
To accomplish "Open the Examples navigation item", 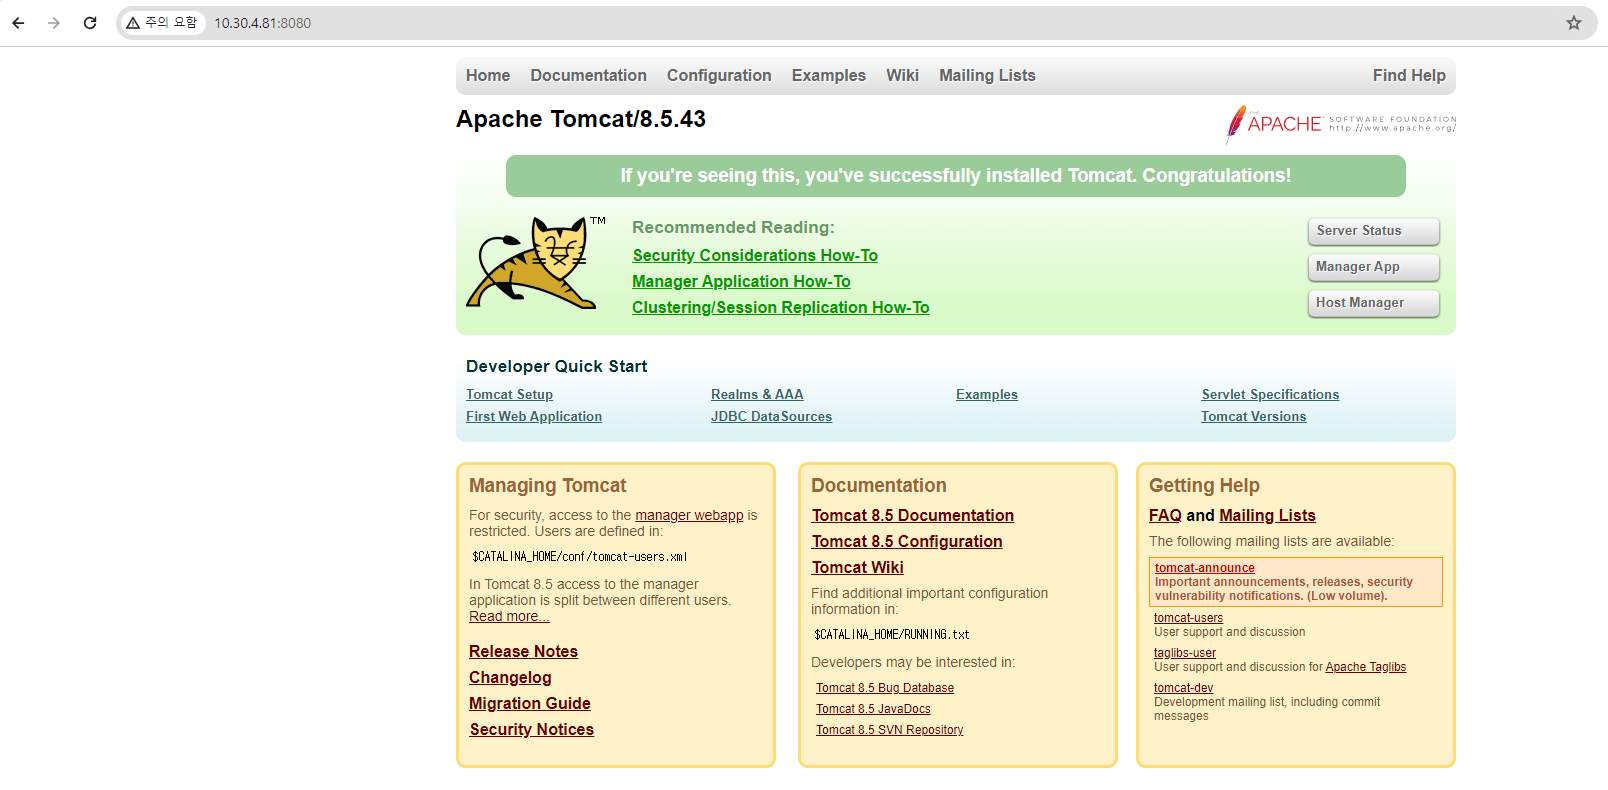I will coord(829,76).
